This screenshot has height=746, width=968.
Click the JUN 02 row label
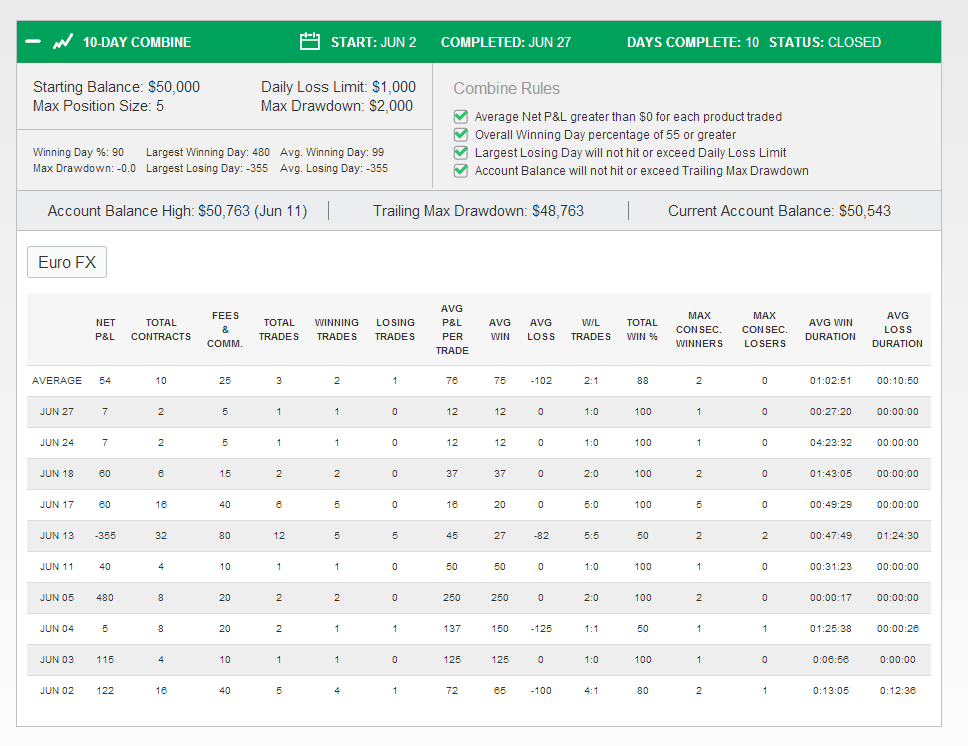(57, 690)
